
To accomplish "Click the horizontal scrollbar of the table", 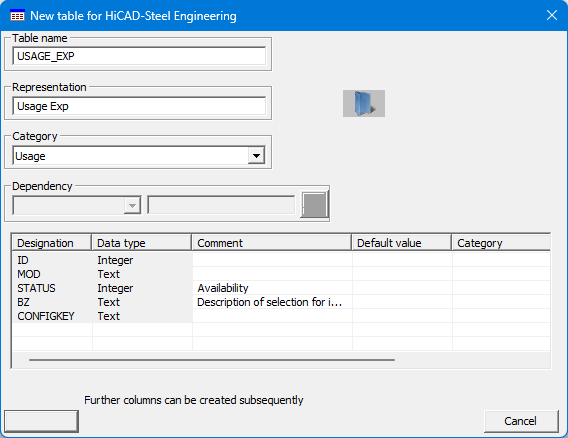I will coord(212,360).
